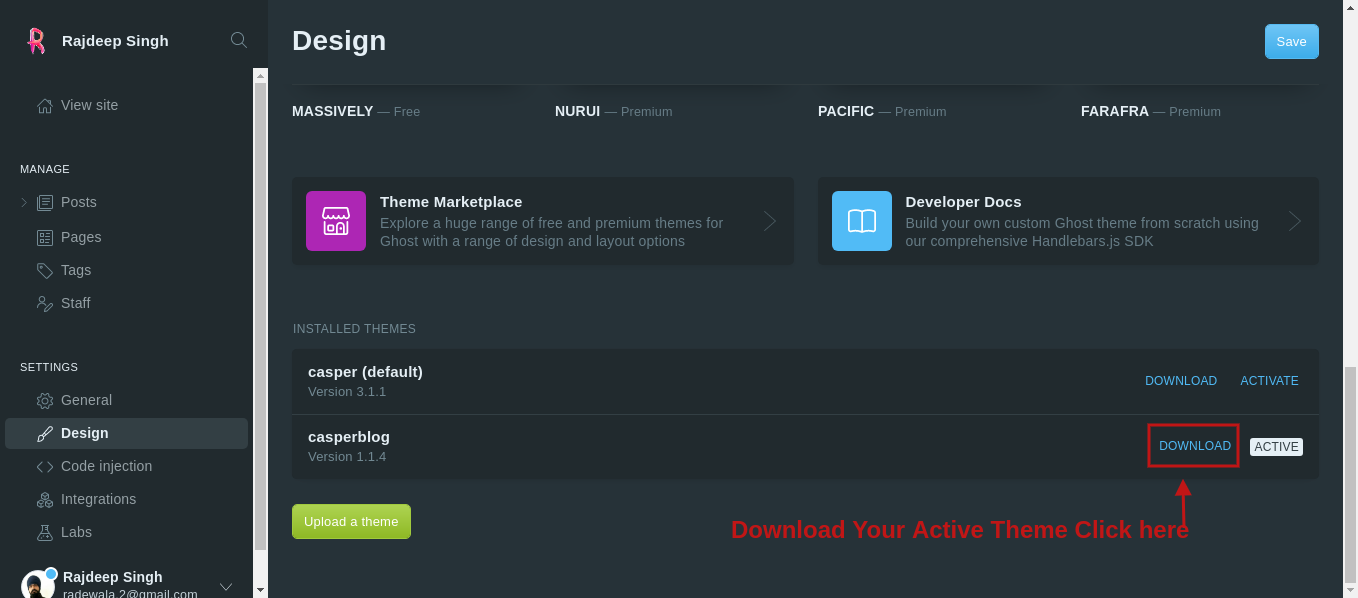
Task: Expand the account menu chevron at bottom left
Action: tap(226, 586)
